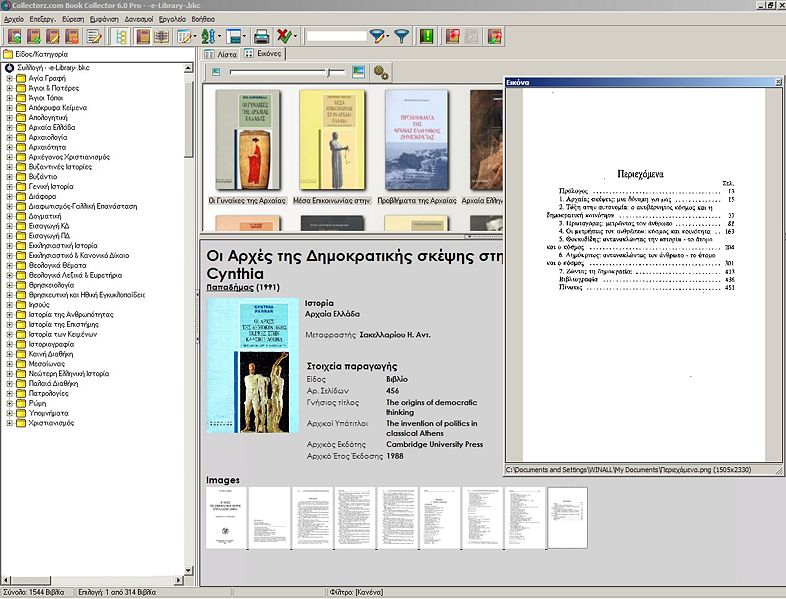The width and height of the screenshot is (786, 599).
Task: Click the plain funnel filter icon
Action: pos(402,37)
